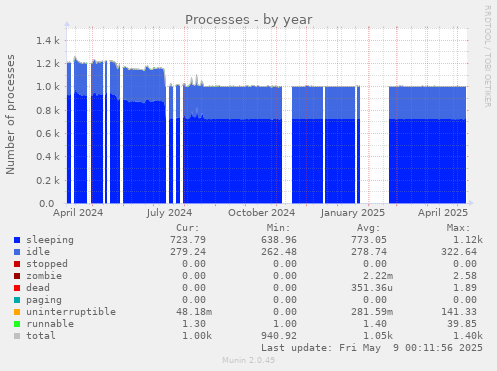The image size is (497, 371).
Task: Click idle current value 279.24
Action: [188, 252]
